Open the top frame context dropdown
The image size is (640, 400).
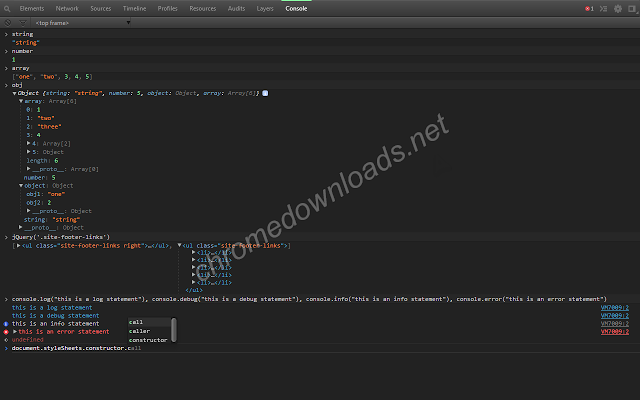pos(82,23)
